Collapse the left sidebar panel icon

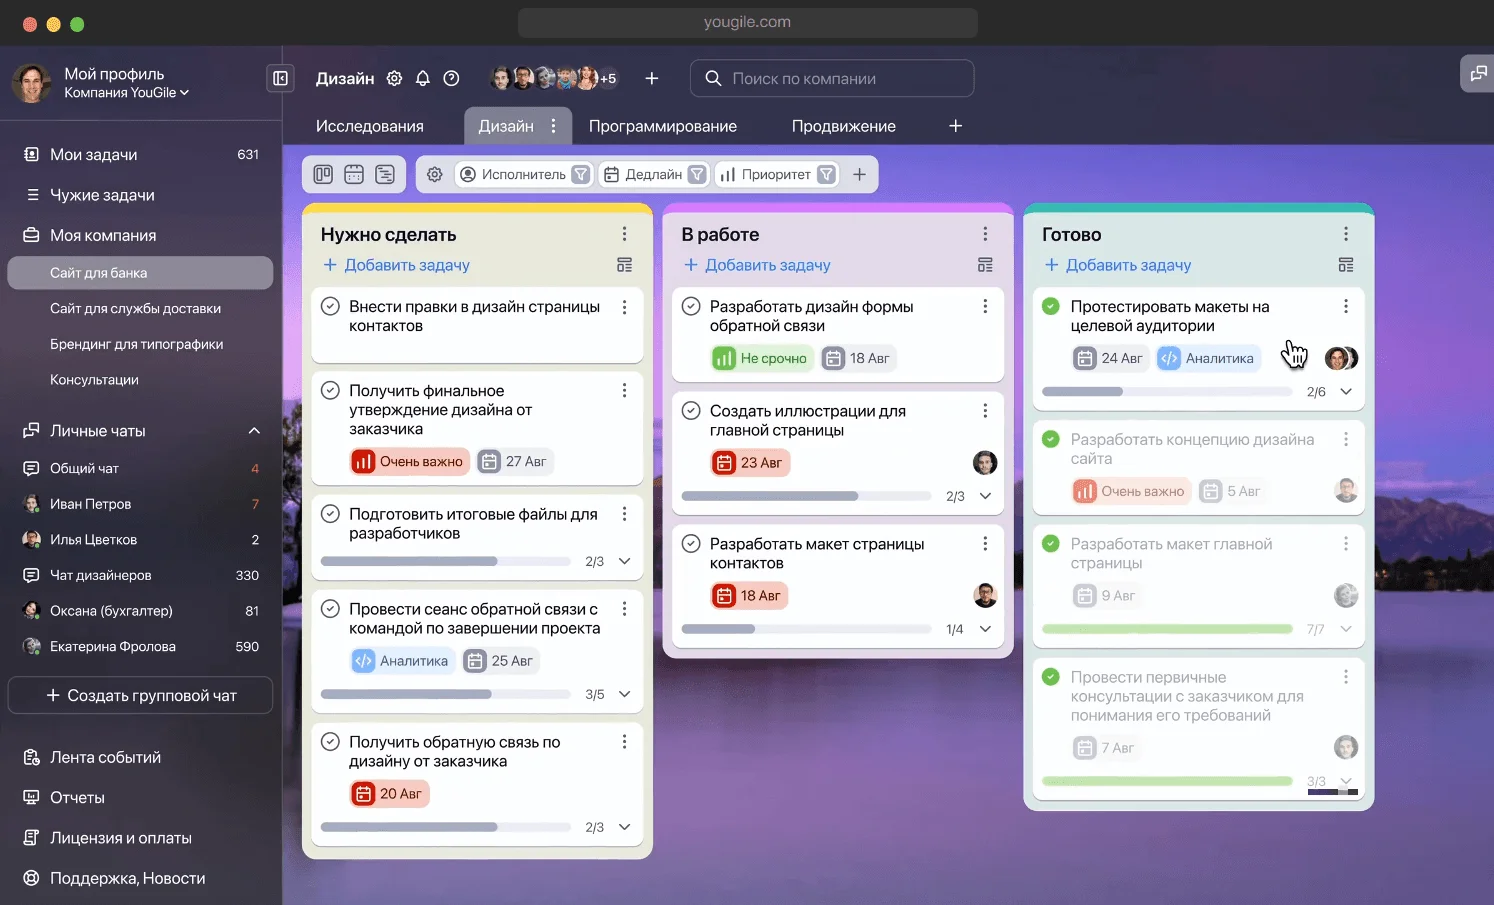(281, 78)
